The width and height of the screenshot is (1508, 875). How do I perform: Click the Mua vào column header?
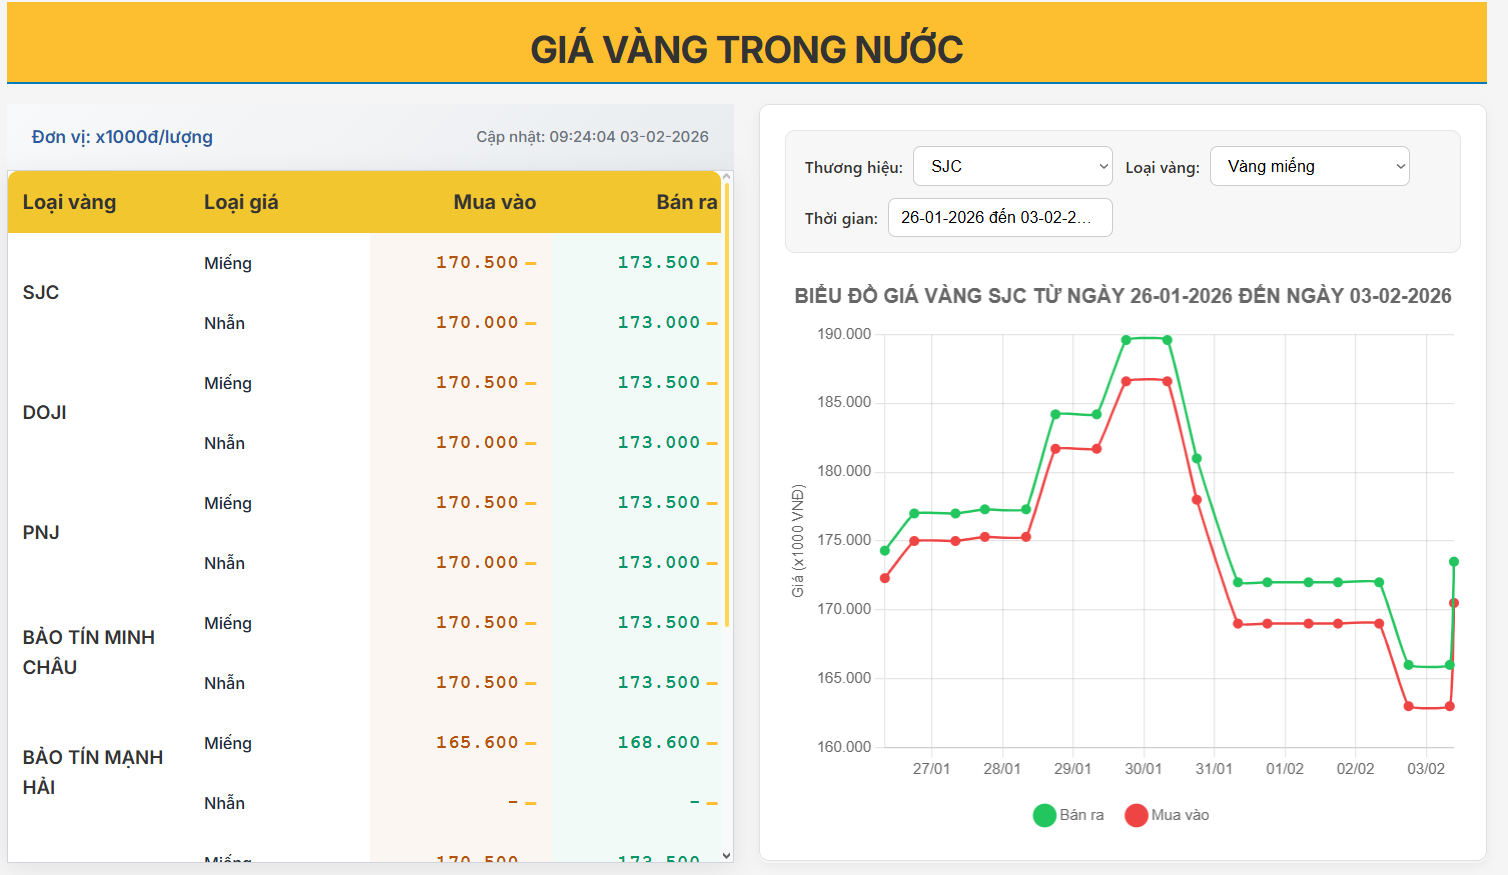(x=495, y=202)
